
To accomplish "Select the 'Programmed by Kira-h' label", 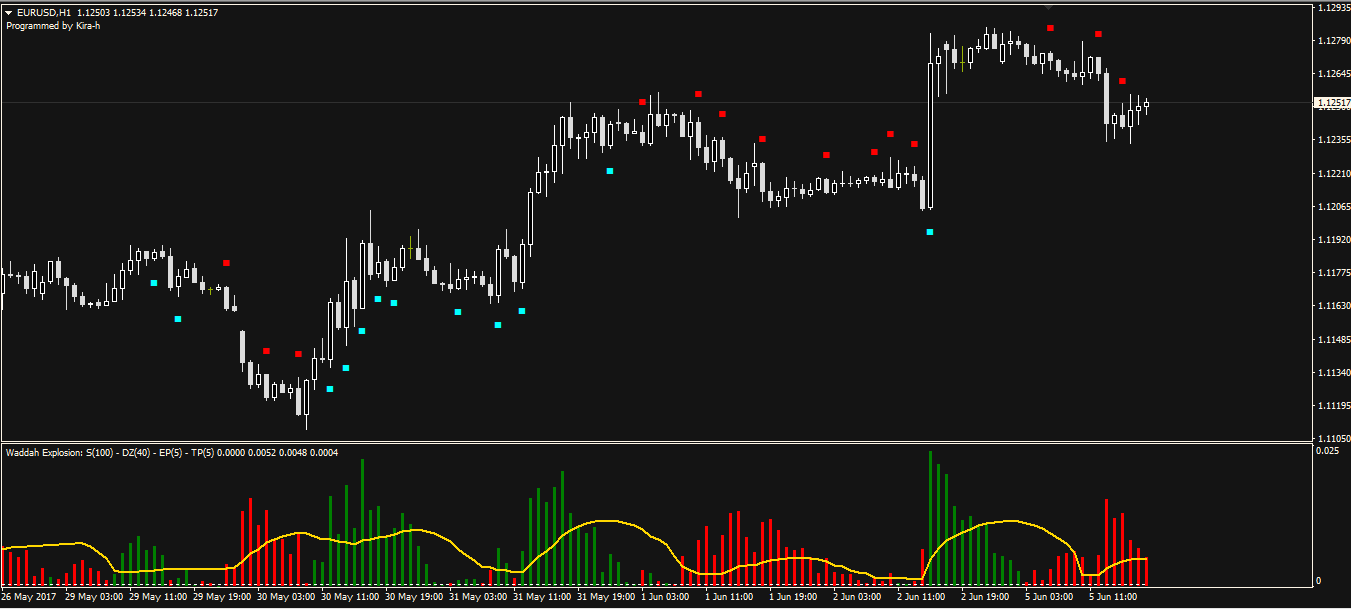I will point(53,26).
